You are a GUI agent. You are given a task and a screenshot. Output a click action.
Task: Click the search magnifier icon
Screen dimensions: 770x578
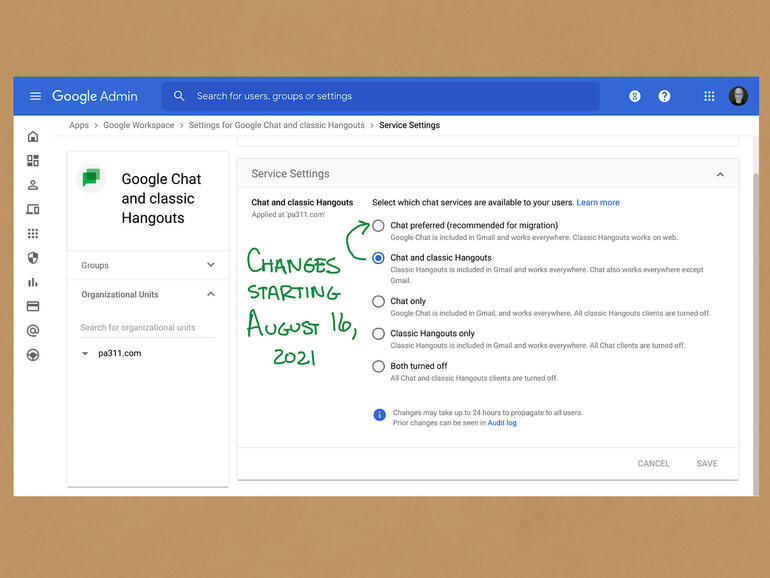179,96
